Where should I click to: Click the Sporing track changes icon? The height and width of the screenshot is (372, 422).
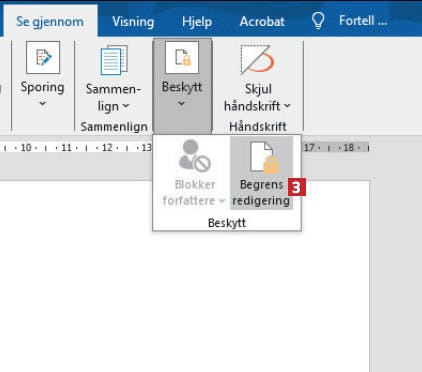pos(43,57)
